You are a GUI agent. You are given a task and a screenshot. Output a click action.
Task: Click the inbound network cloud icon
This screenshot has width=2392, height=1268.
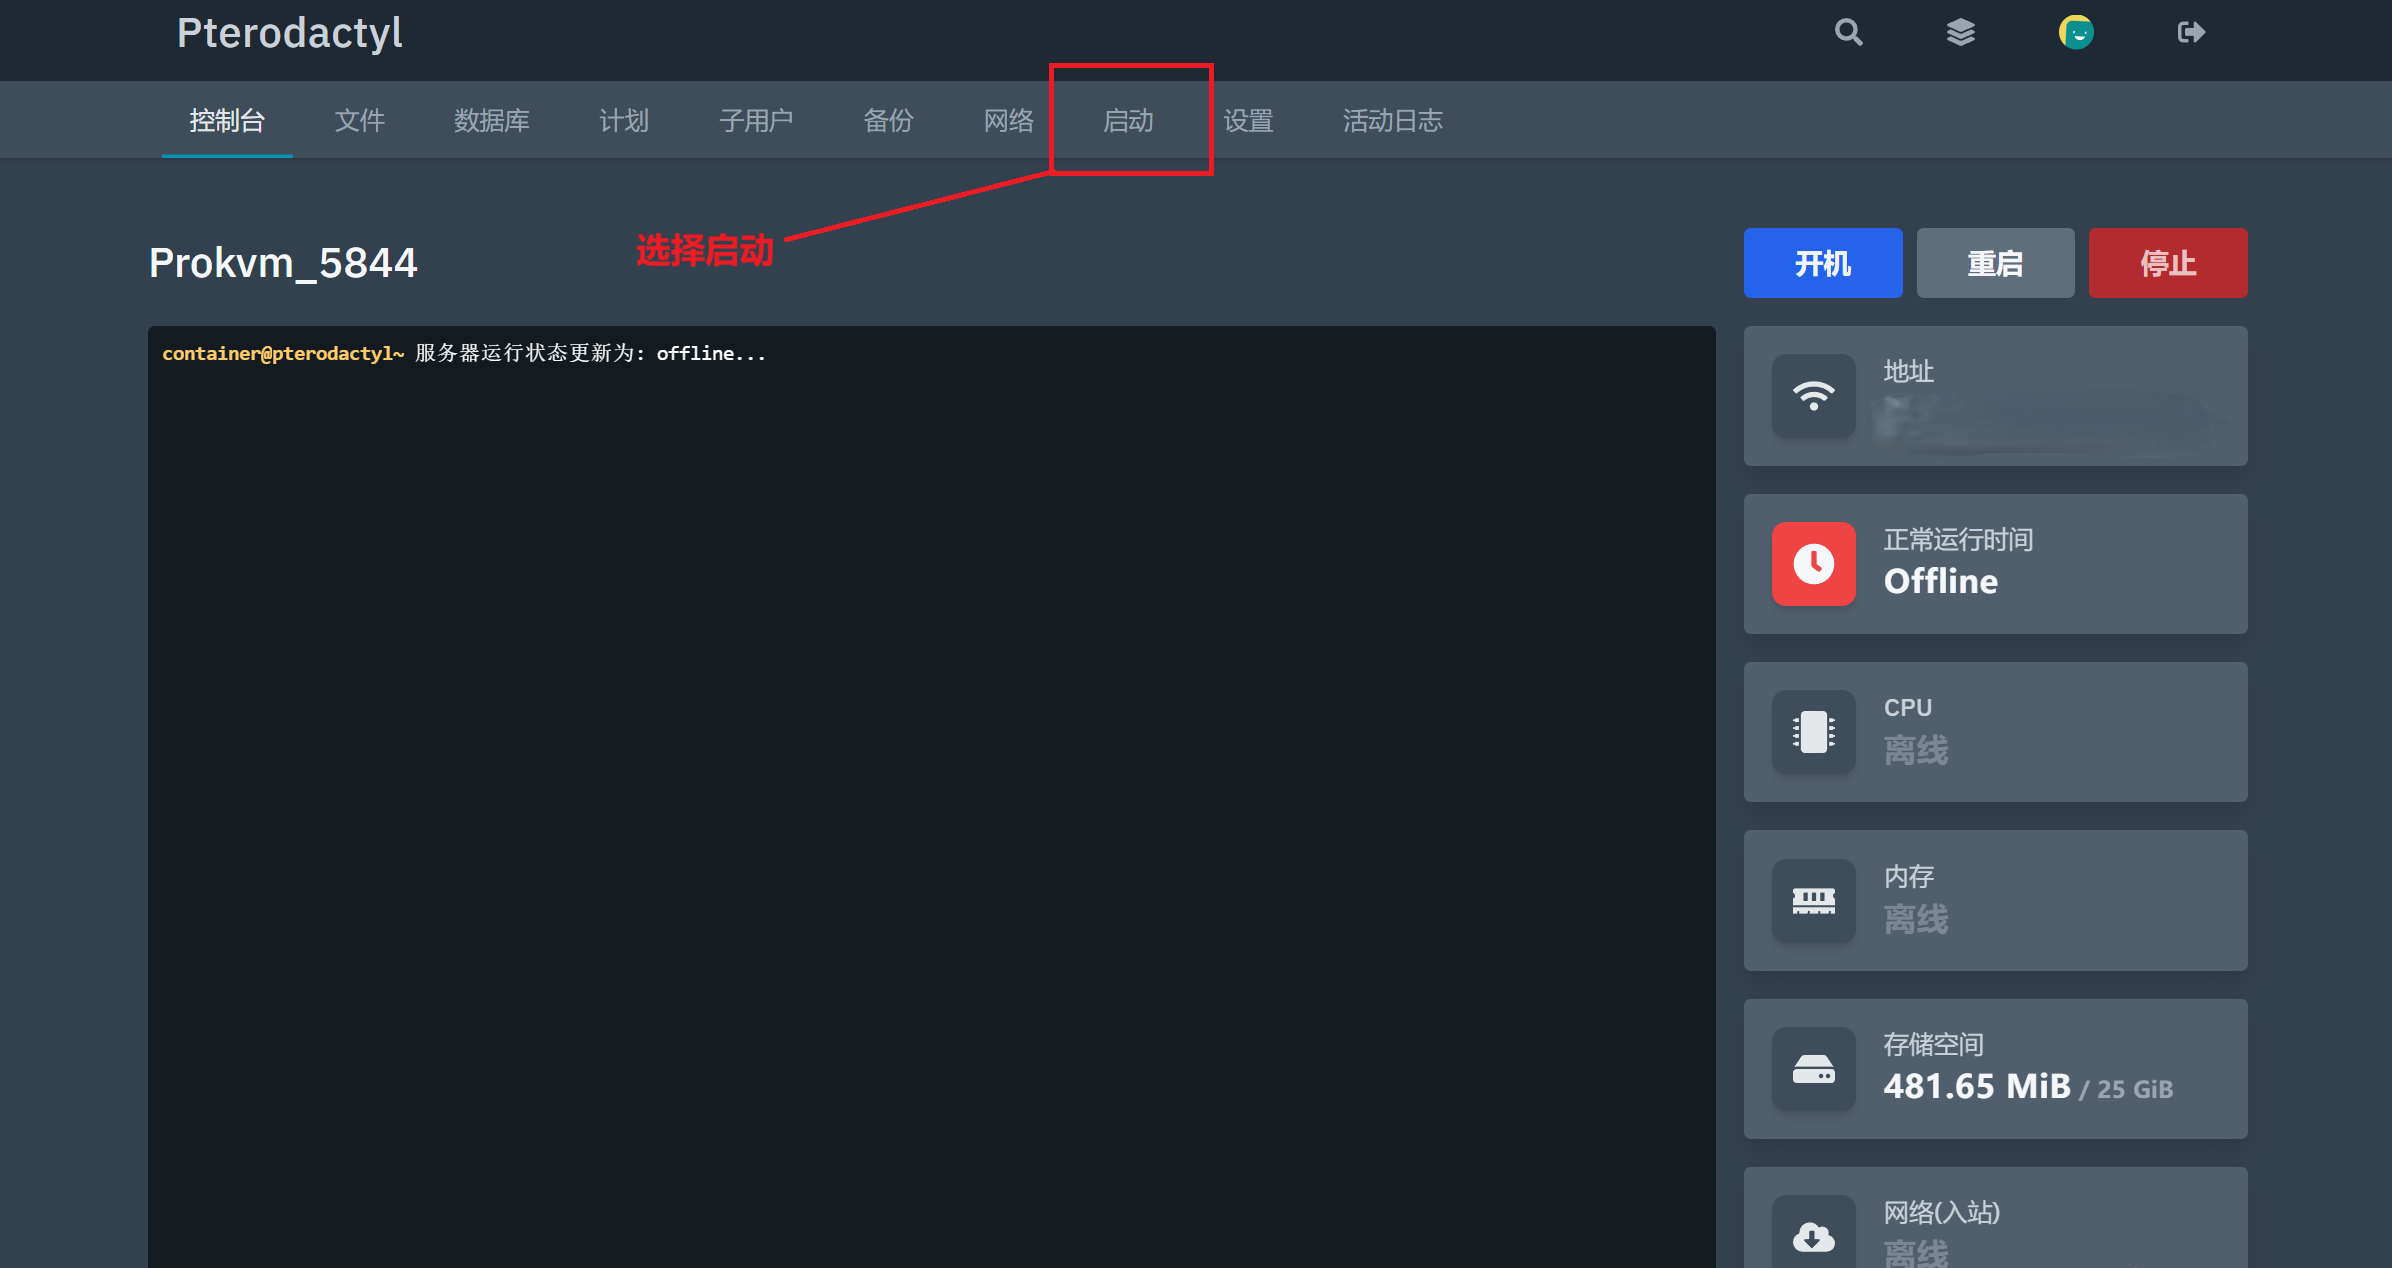[x=1813, y=1236]
